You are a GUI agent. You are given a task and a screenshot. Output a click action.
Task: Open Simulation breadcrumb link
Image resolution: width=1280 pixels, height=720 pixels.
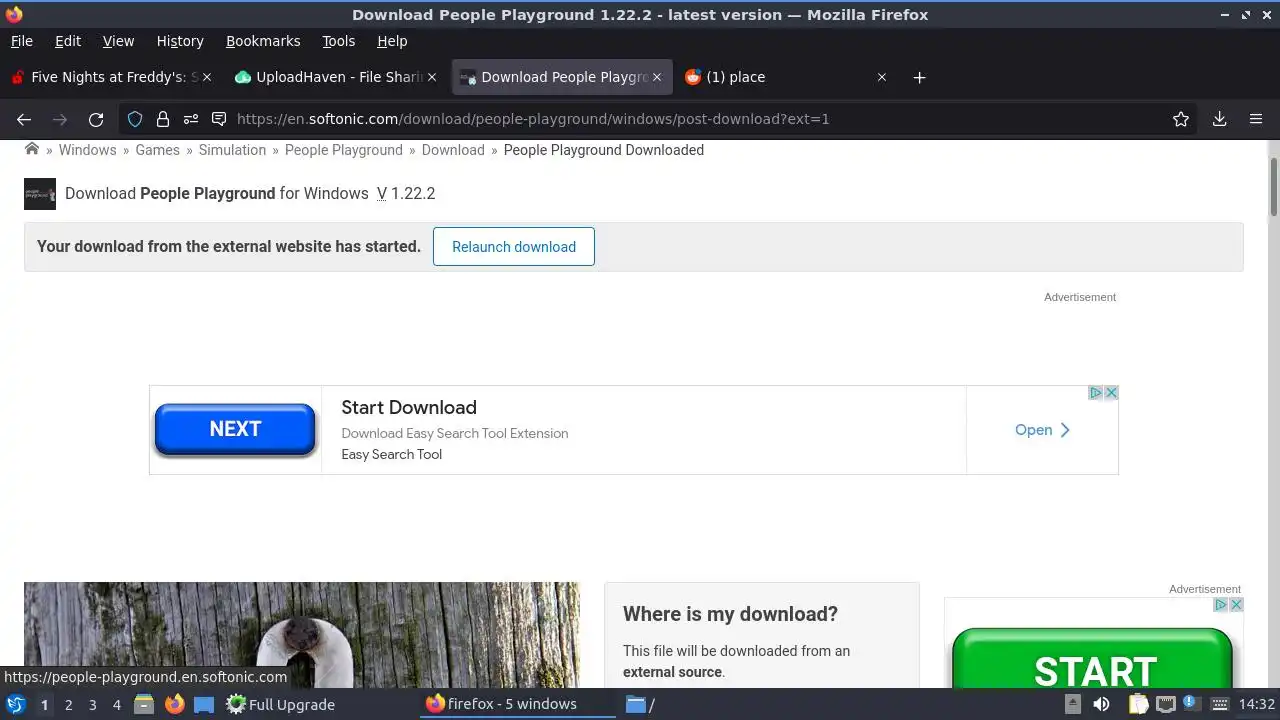(x=232, y=150)
